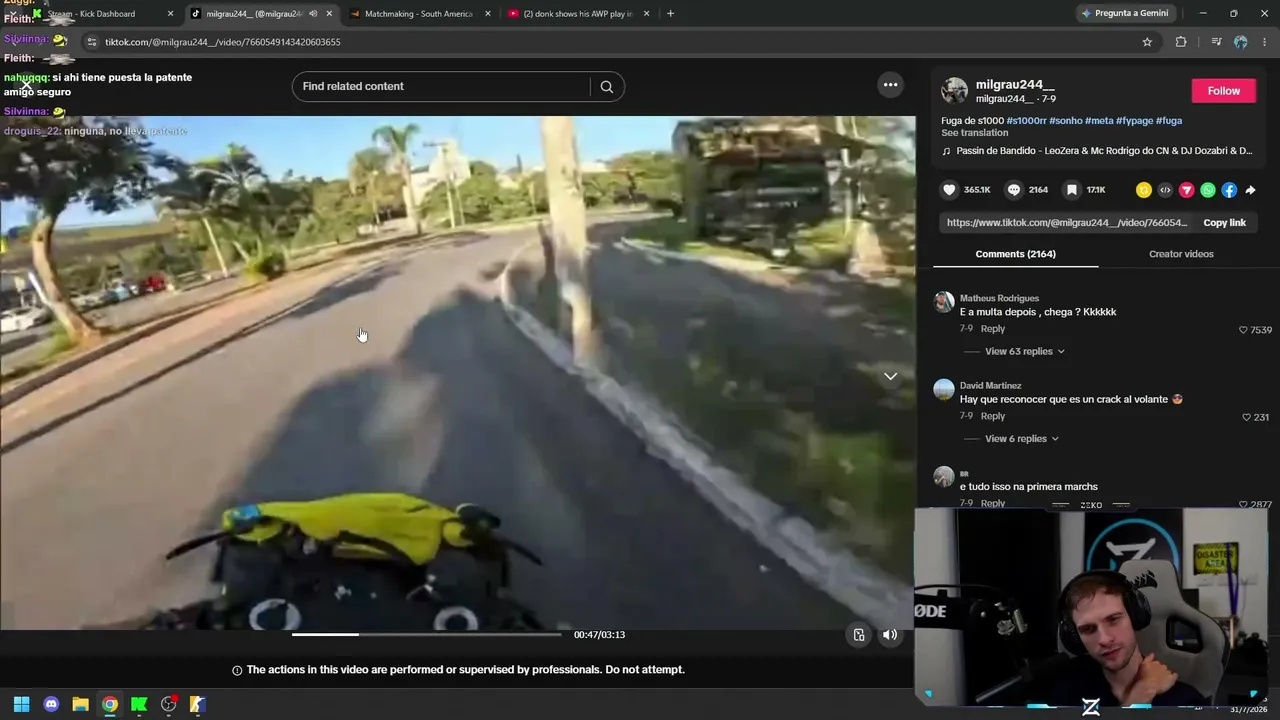Like Matheus Rodrigues' comment

click(1243, 330)
